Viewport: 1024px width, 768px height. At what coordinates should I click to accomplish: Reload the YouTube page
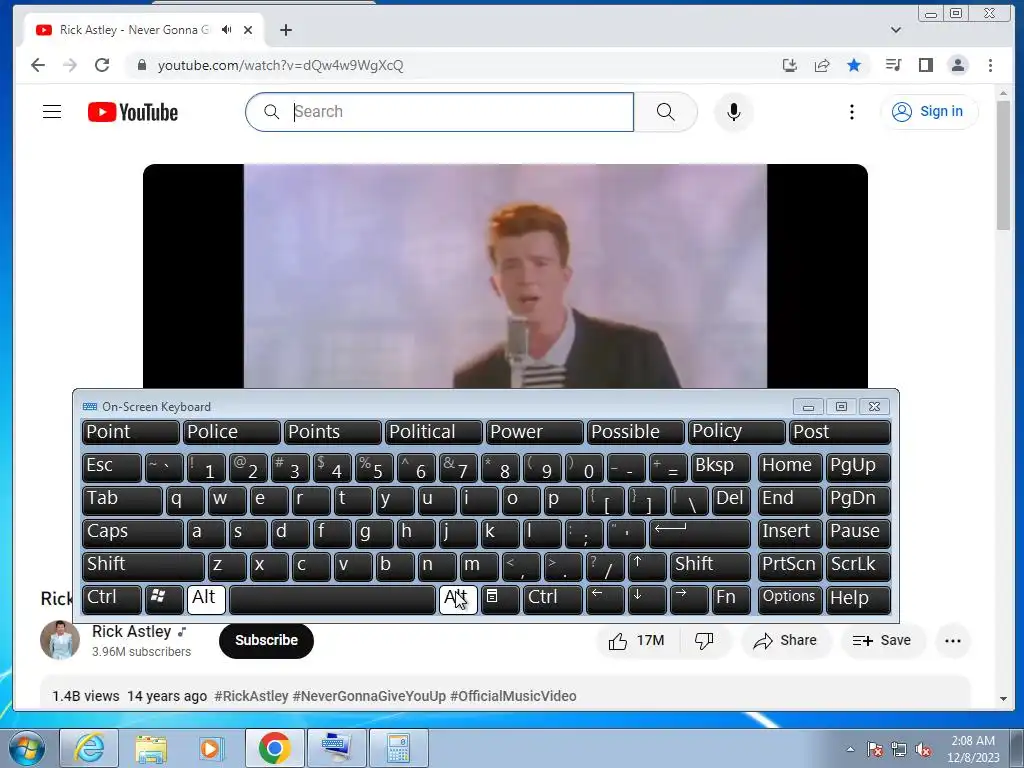pyautogui.click(x=102, y=65)
